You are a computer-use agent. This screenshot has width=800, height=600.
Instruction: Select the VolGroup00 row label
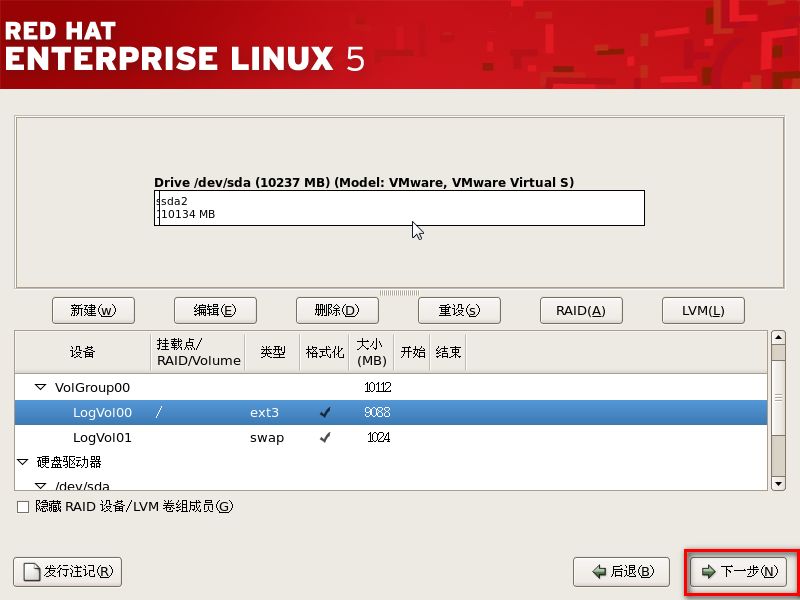coord(92,387)
